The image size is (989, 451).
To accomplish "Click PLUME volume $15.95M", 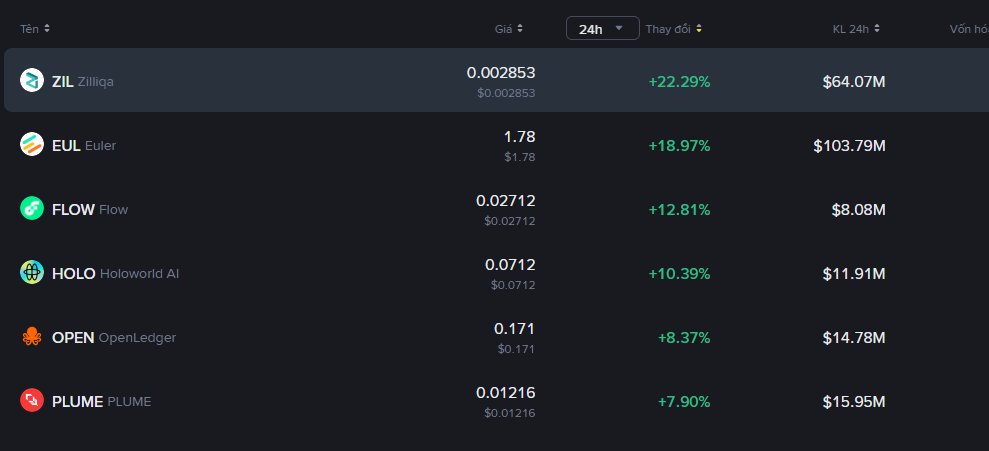I will (854, 402).
